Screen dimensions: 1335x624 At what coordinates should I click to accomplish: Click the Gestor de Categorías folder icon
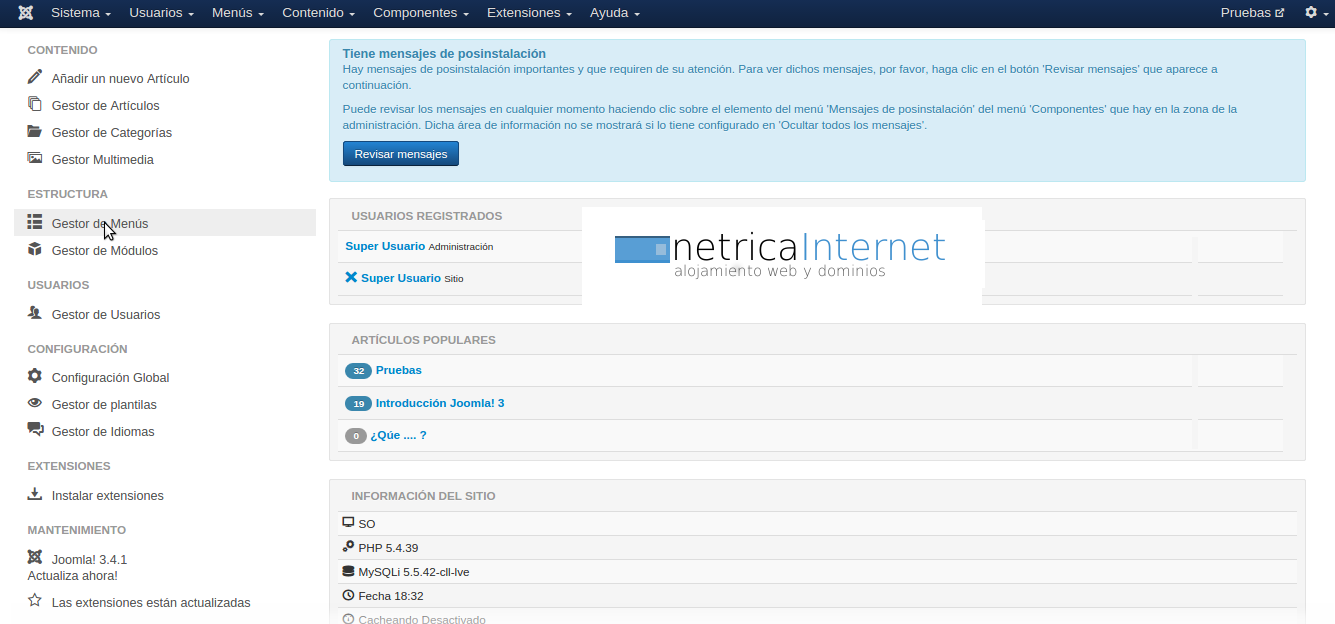pyautogui.click(x=35, y=131)
